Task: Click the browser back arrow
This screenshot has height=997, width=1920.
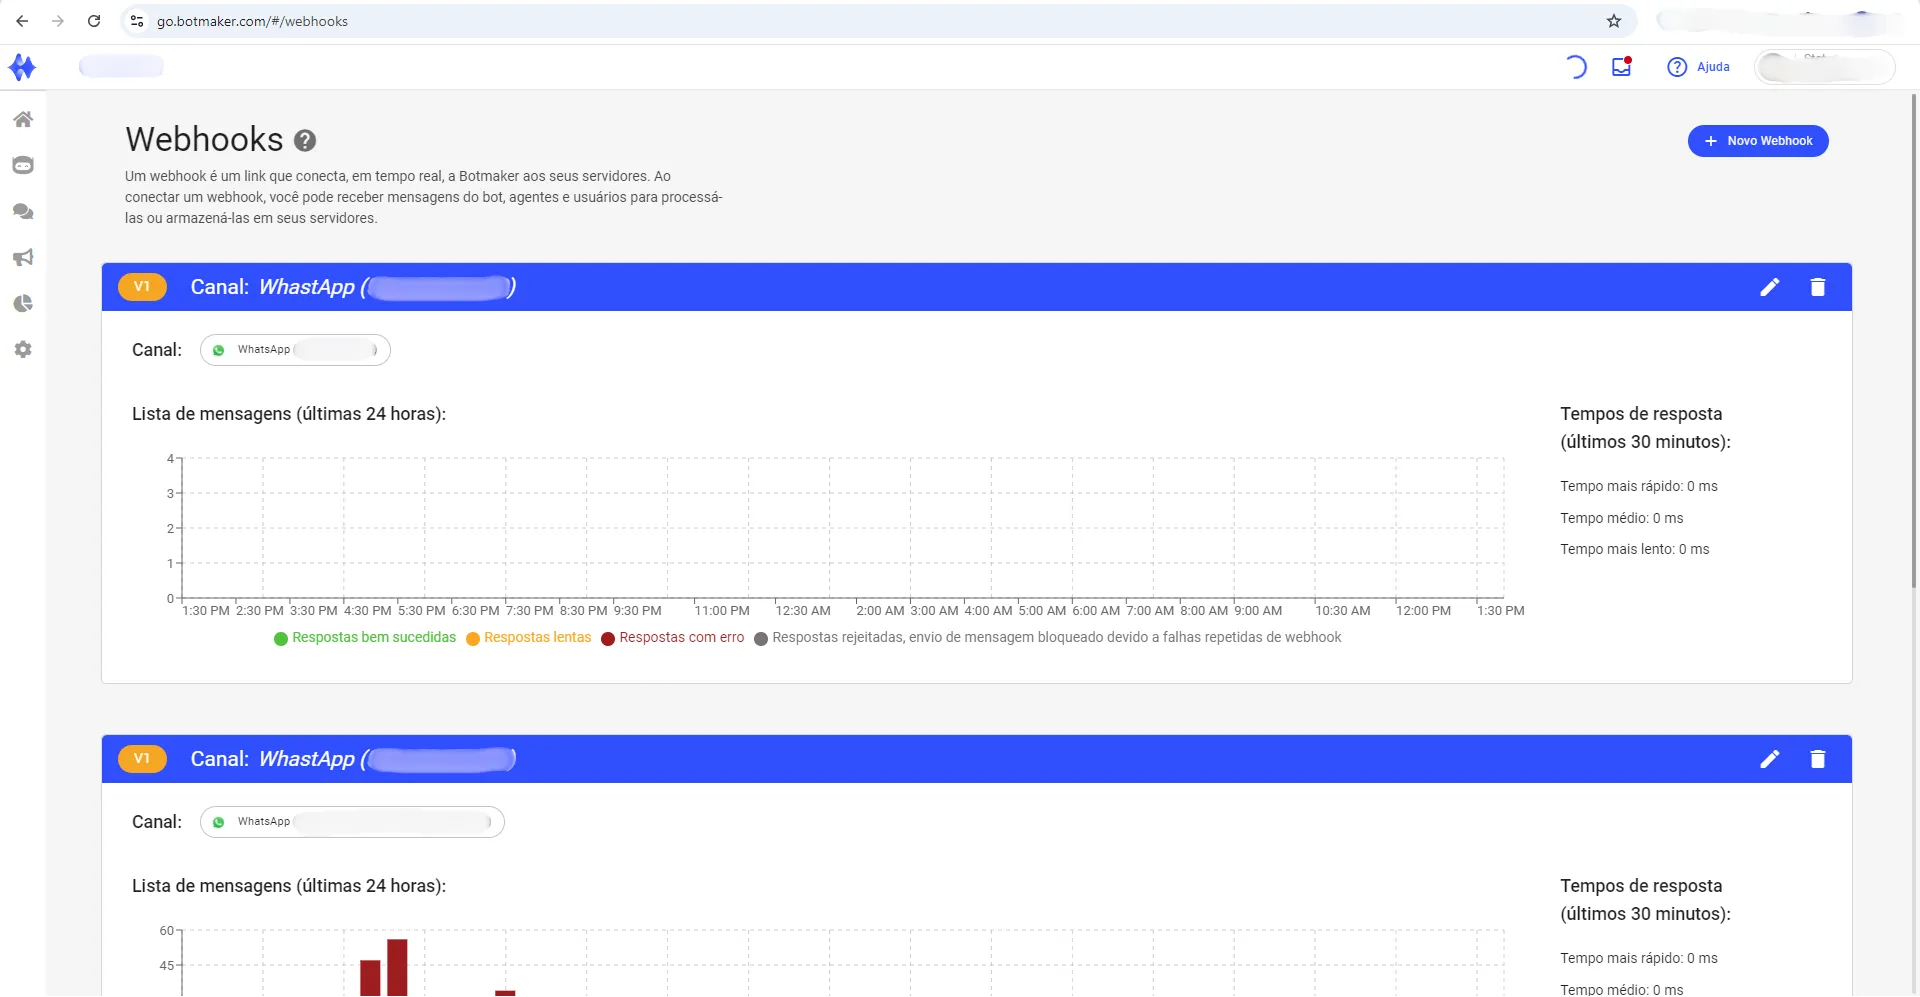Action: [22, 21]
